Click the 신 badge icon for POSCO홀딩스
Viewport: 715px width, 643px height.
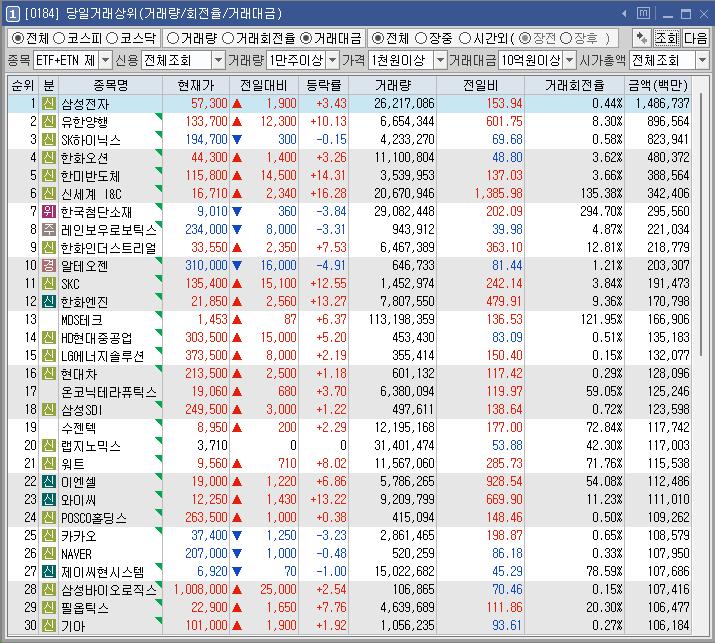(x=49, y=518)
